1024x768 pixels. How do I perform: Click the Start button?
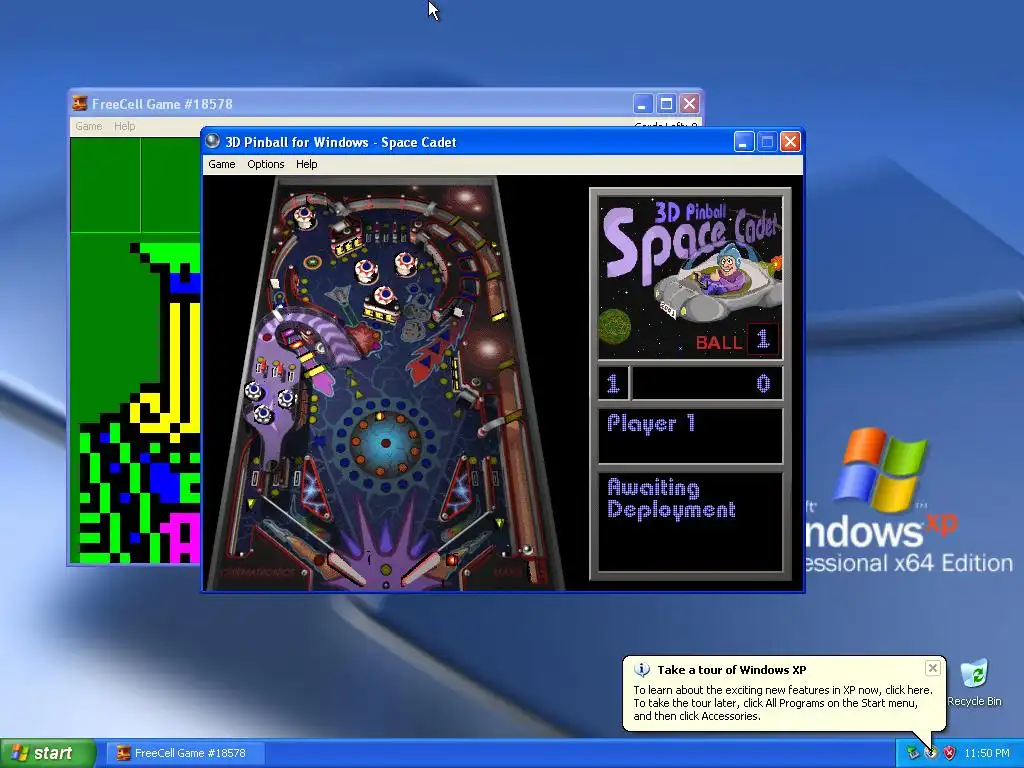tap(48, 753)
